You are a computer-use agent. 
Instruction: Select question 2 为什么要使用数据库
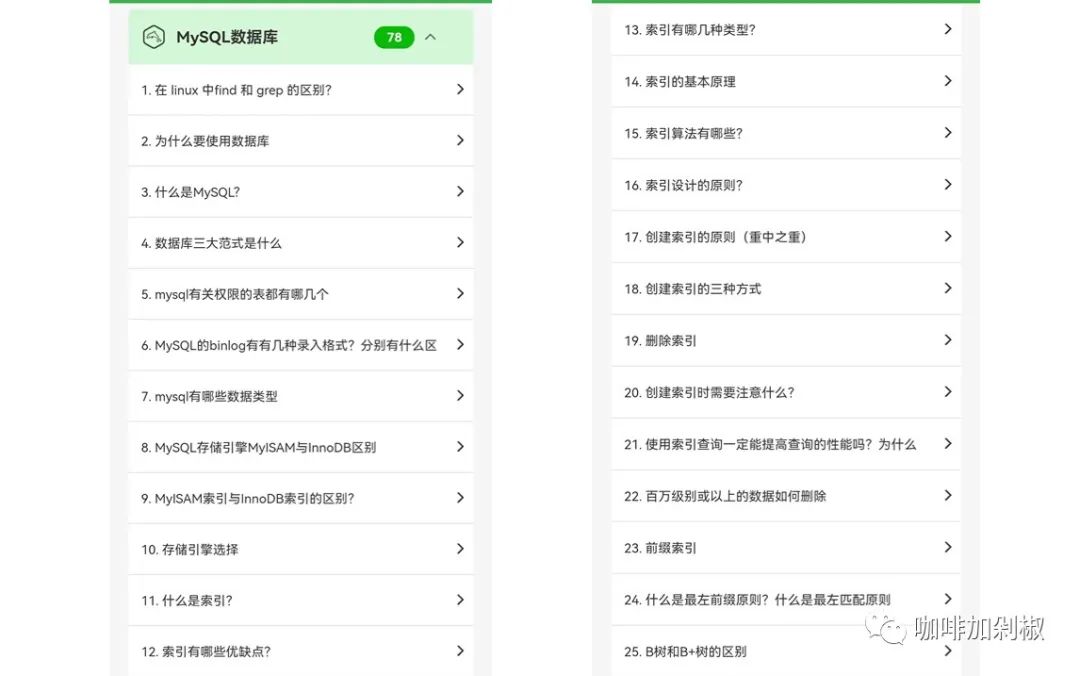[300, 141]
